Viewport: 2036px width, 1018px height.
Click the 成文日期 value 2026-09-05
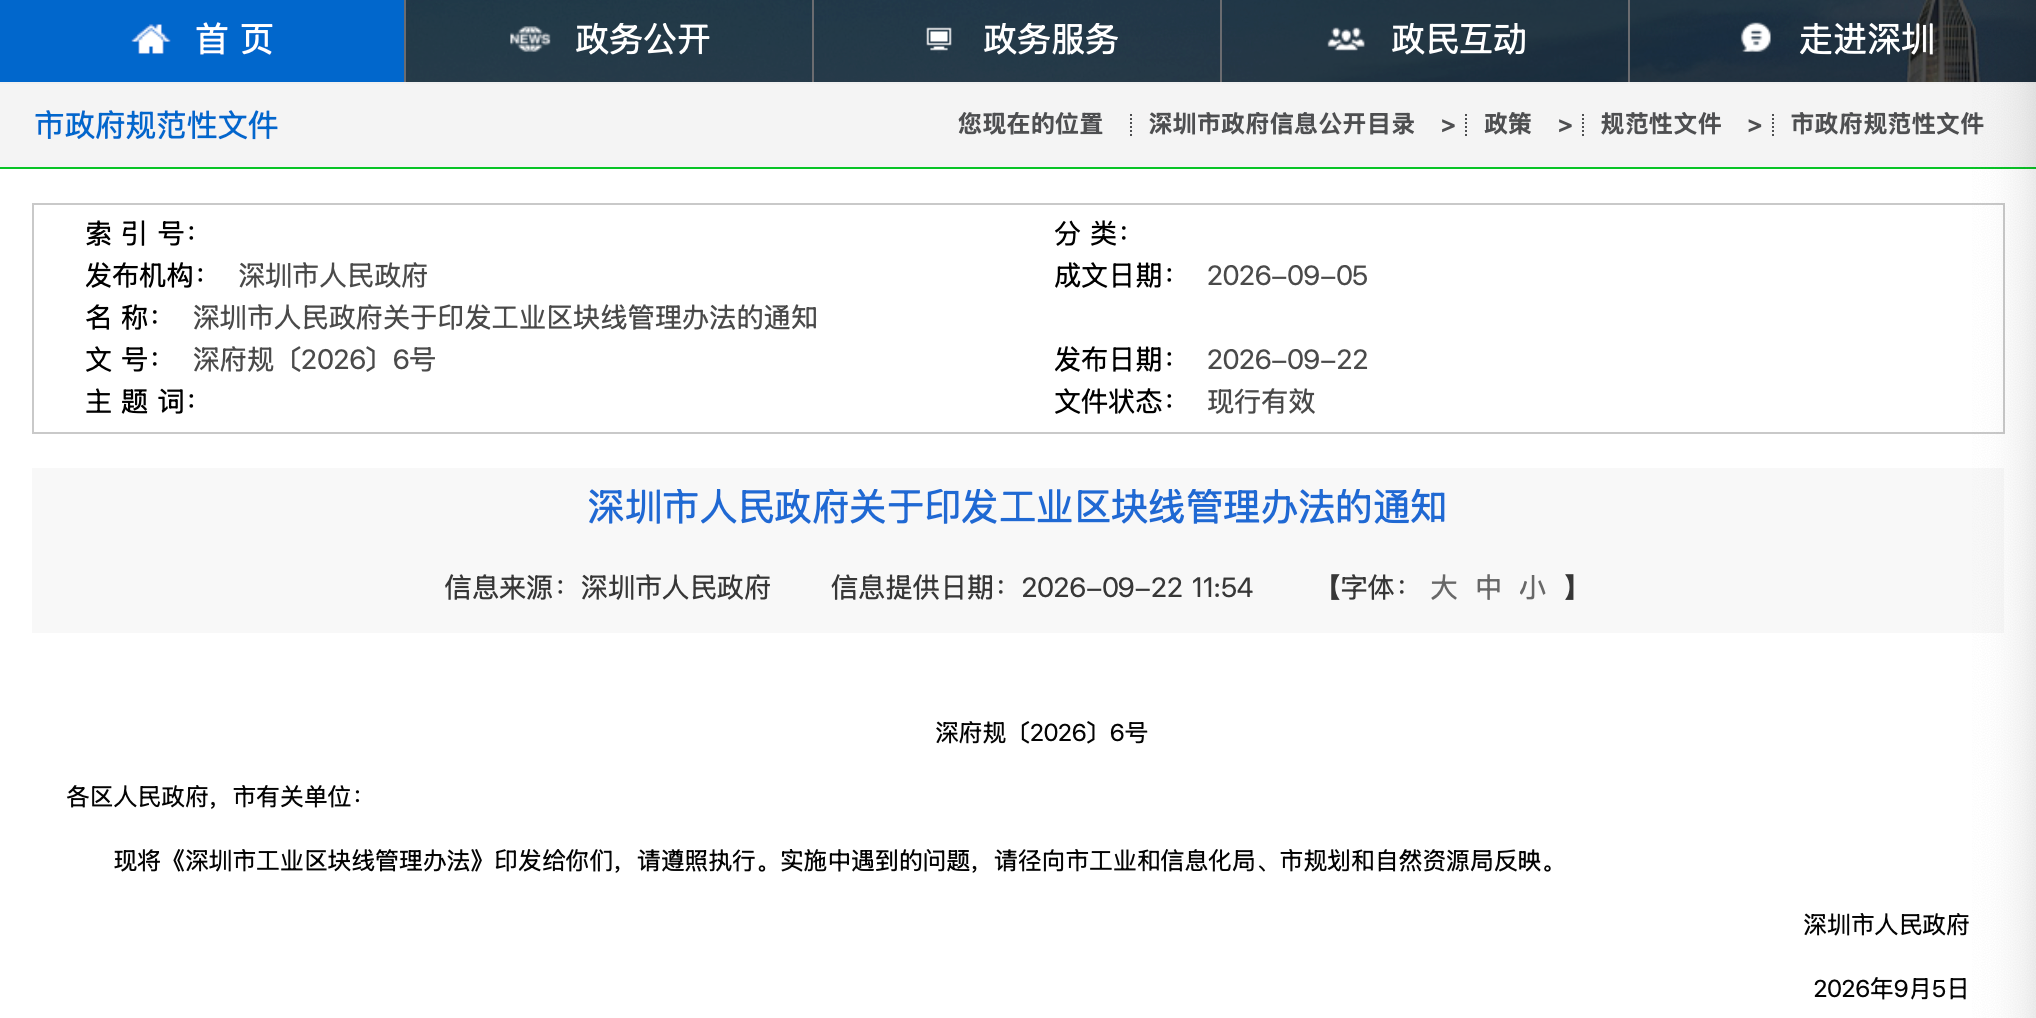click(x=1287, y=276)
